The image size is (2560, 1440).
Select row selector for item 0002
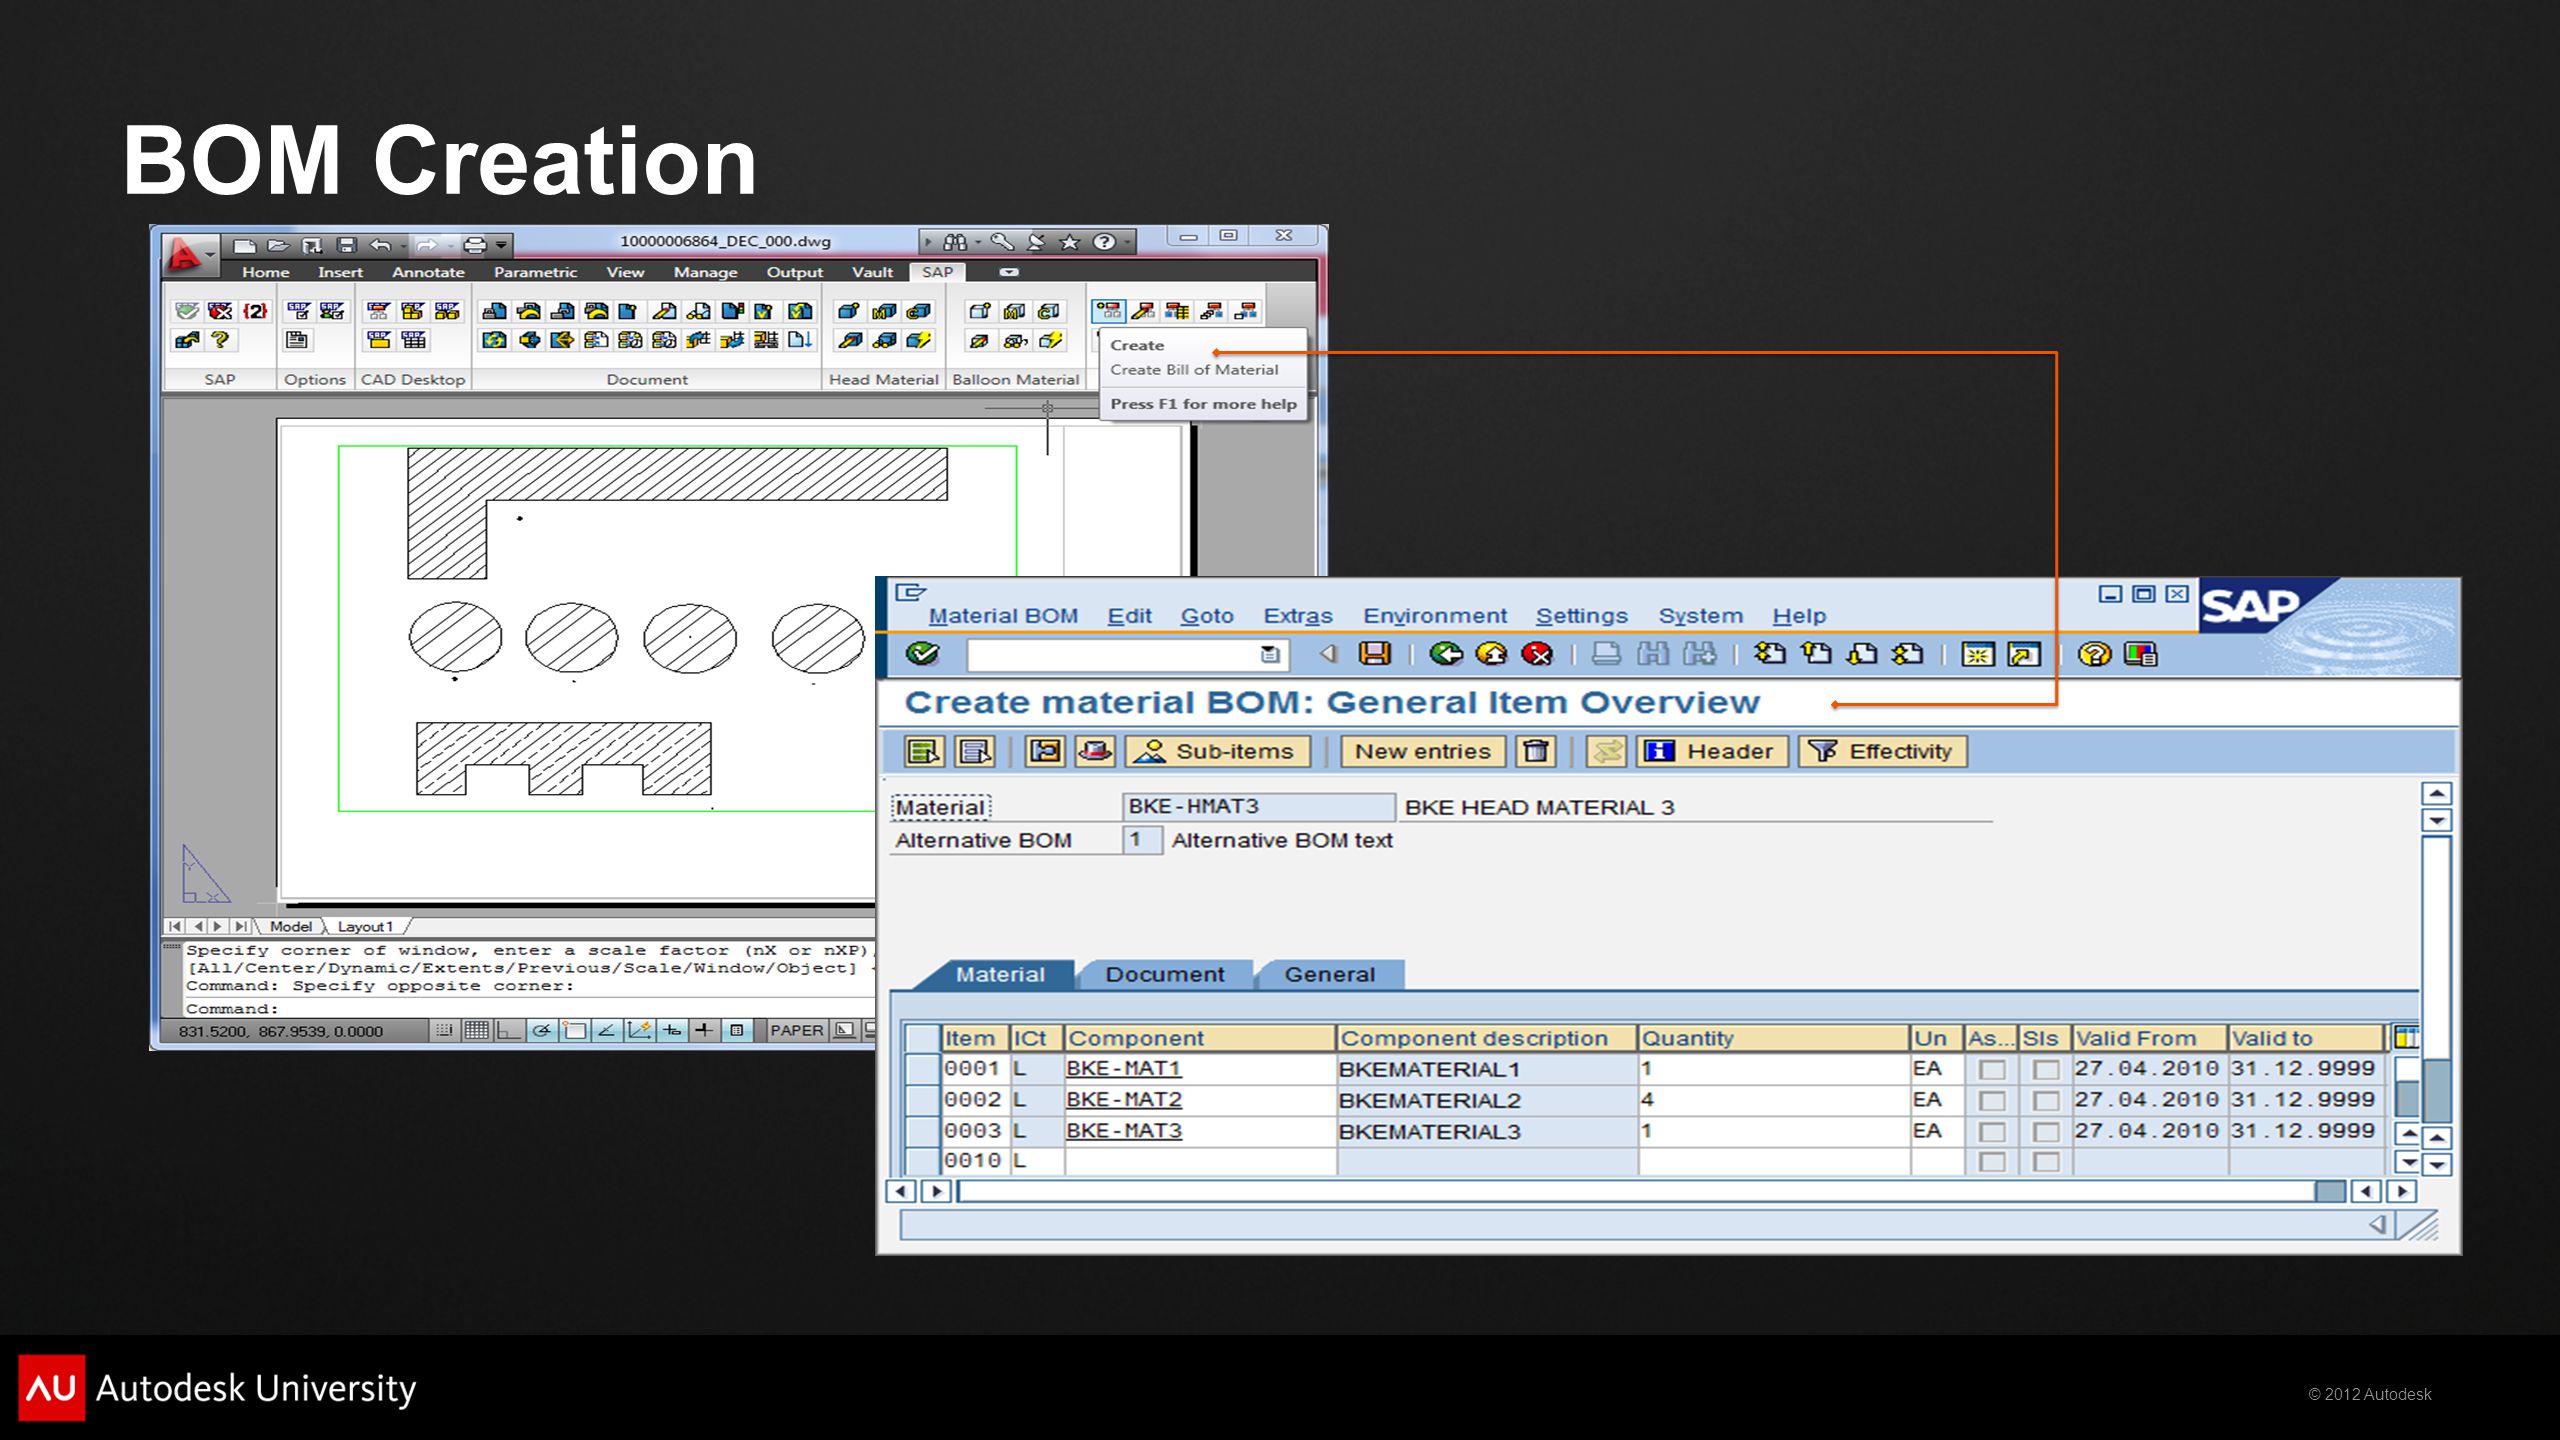(922, 1100)
